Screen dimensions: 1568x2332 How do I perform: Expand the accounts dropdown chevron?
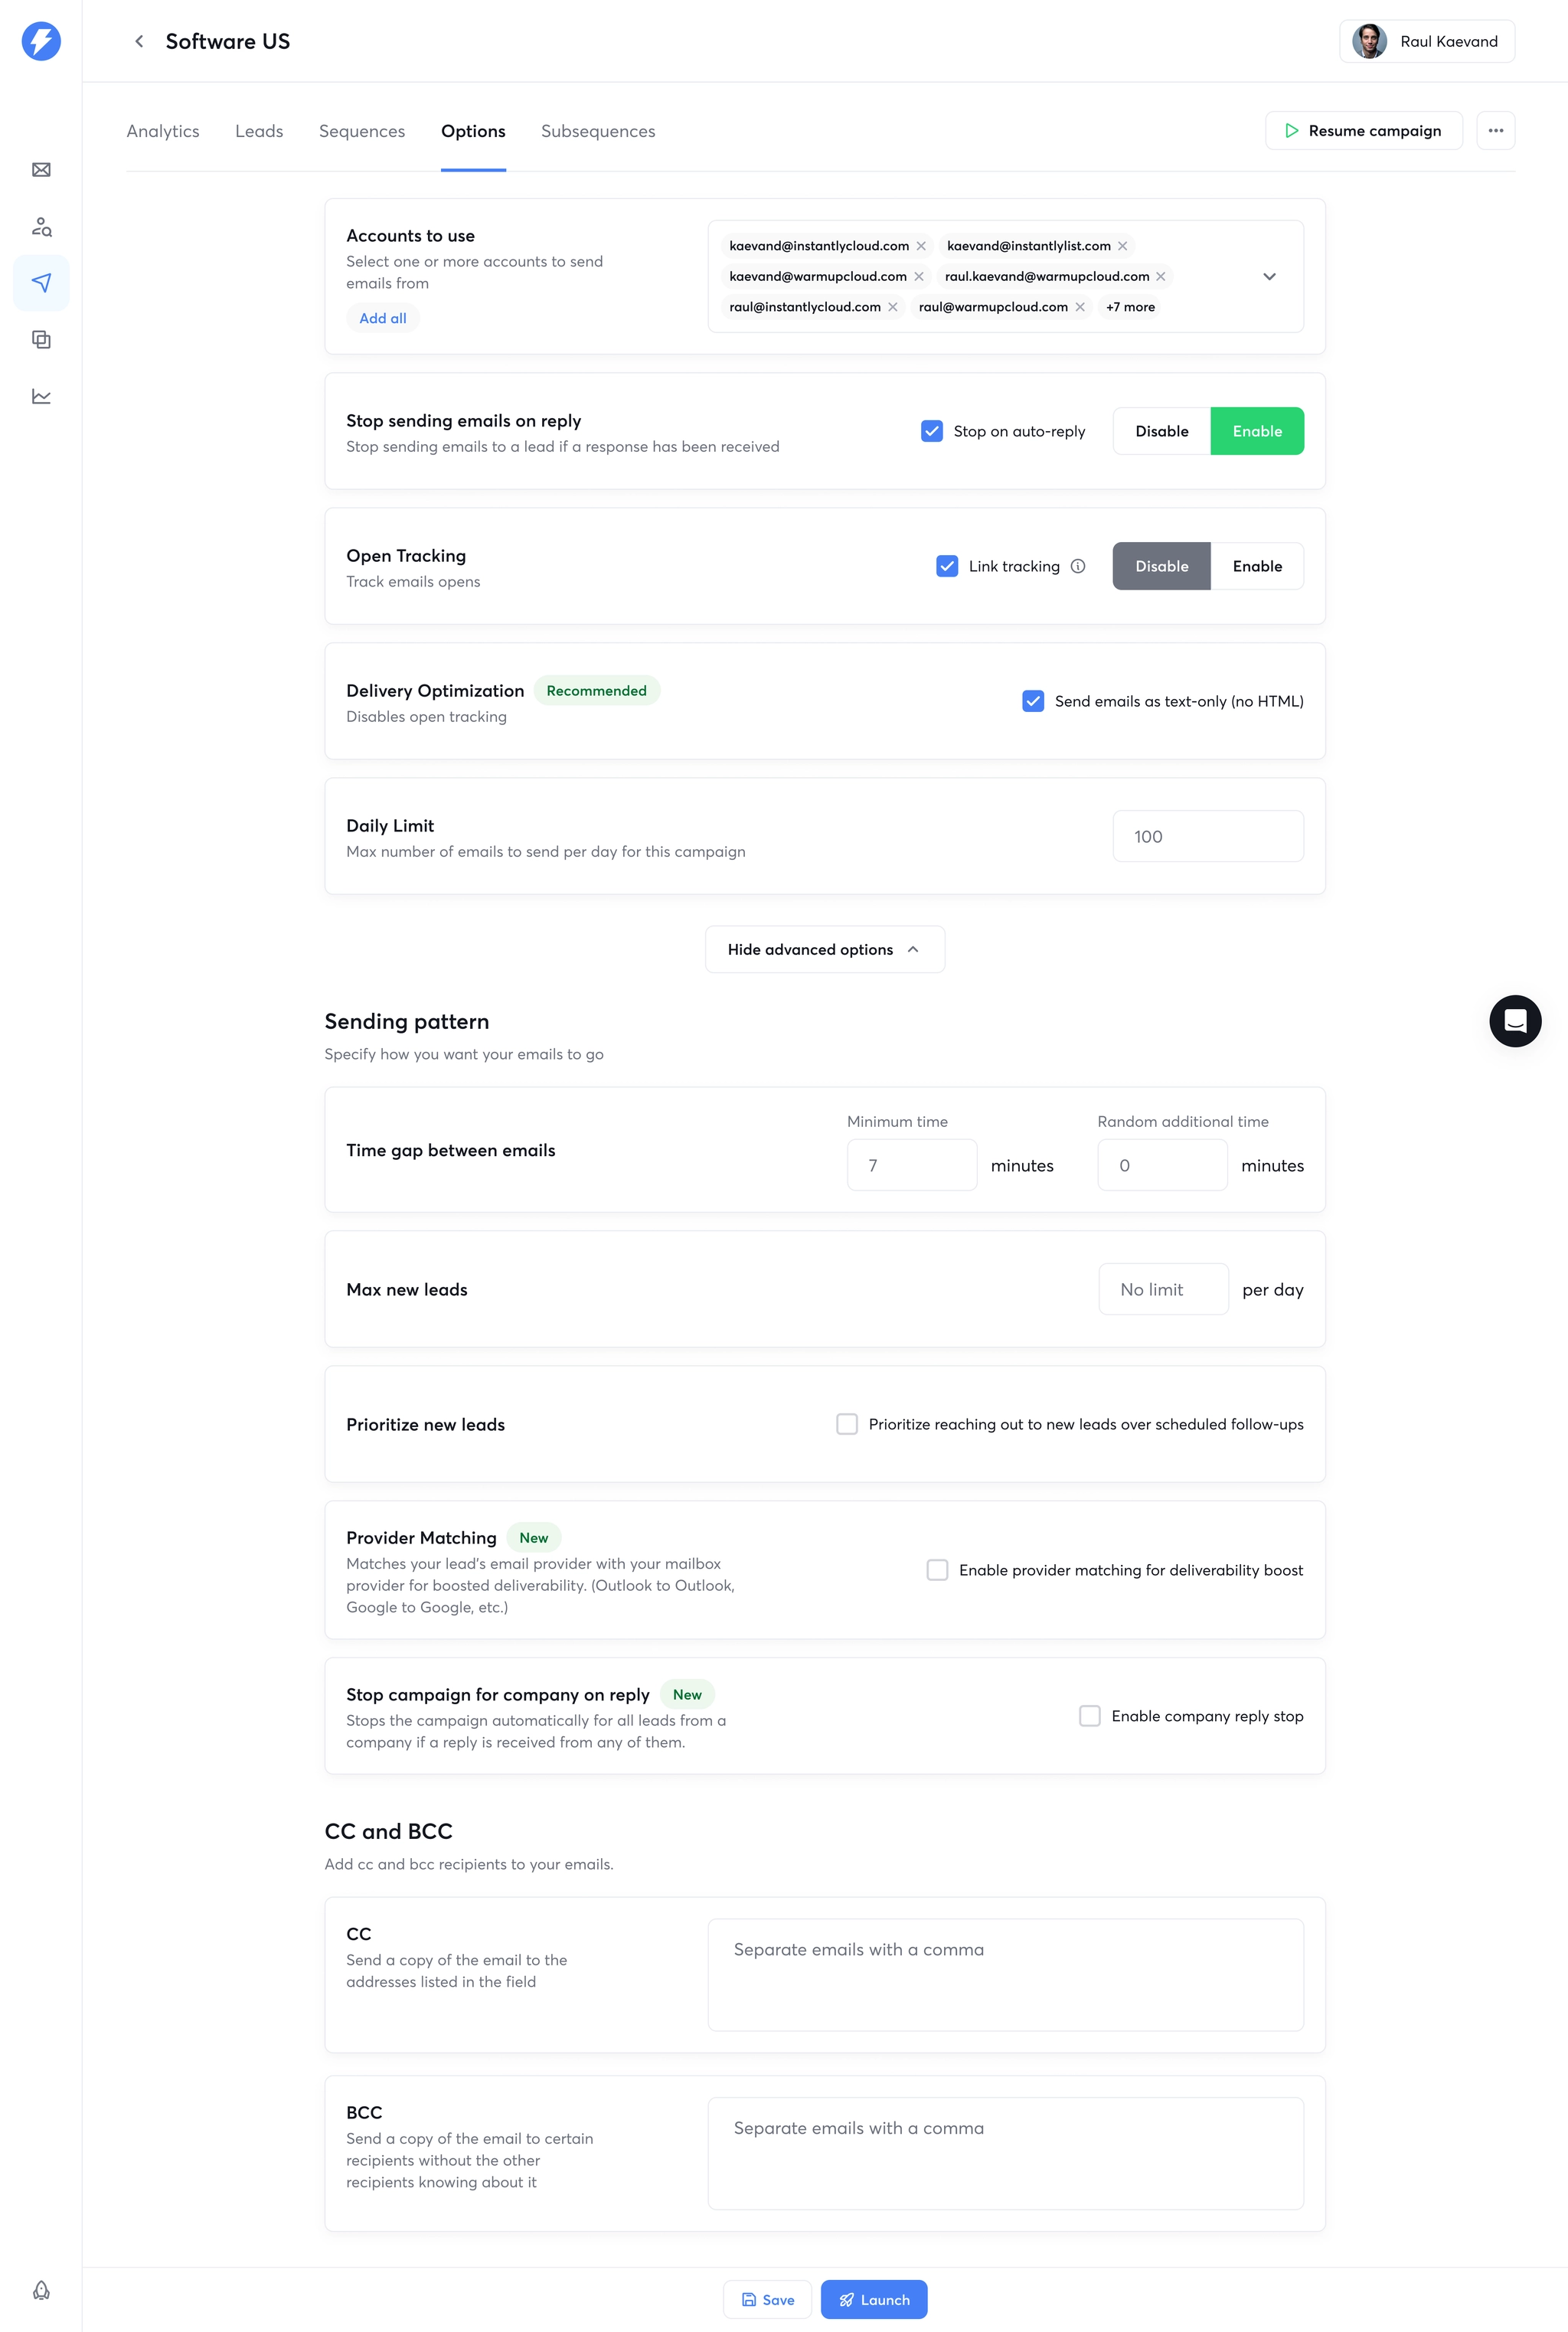coord(1269,277)
